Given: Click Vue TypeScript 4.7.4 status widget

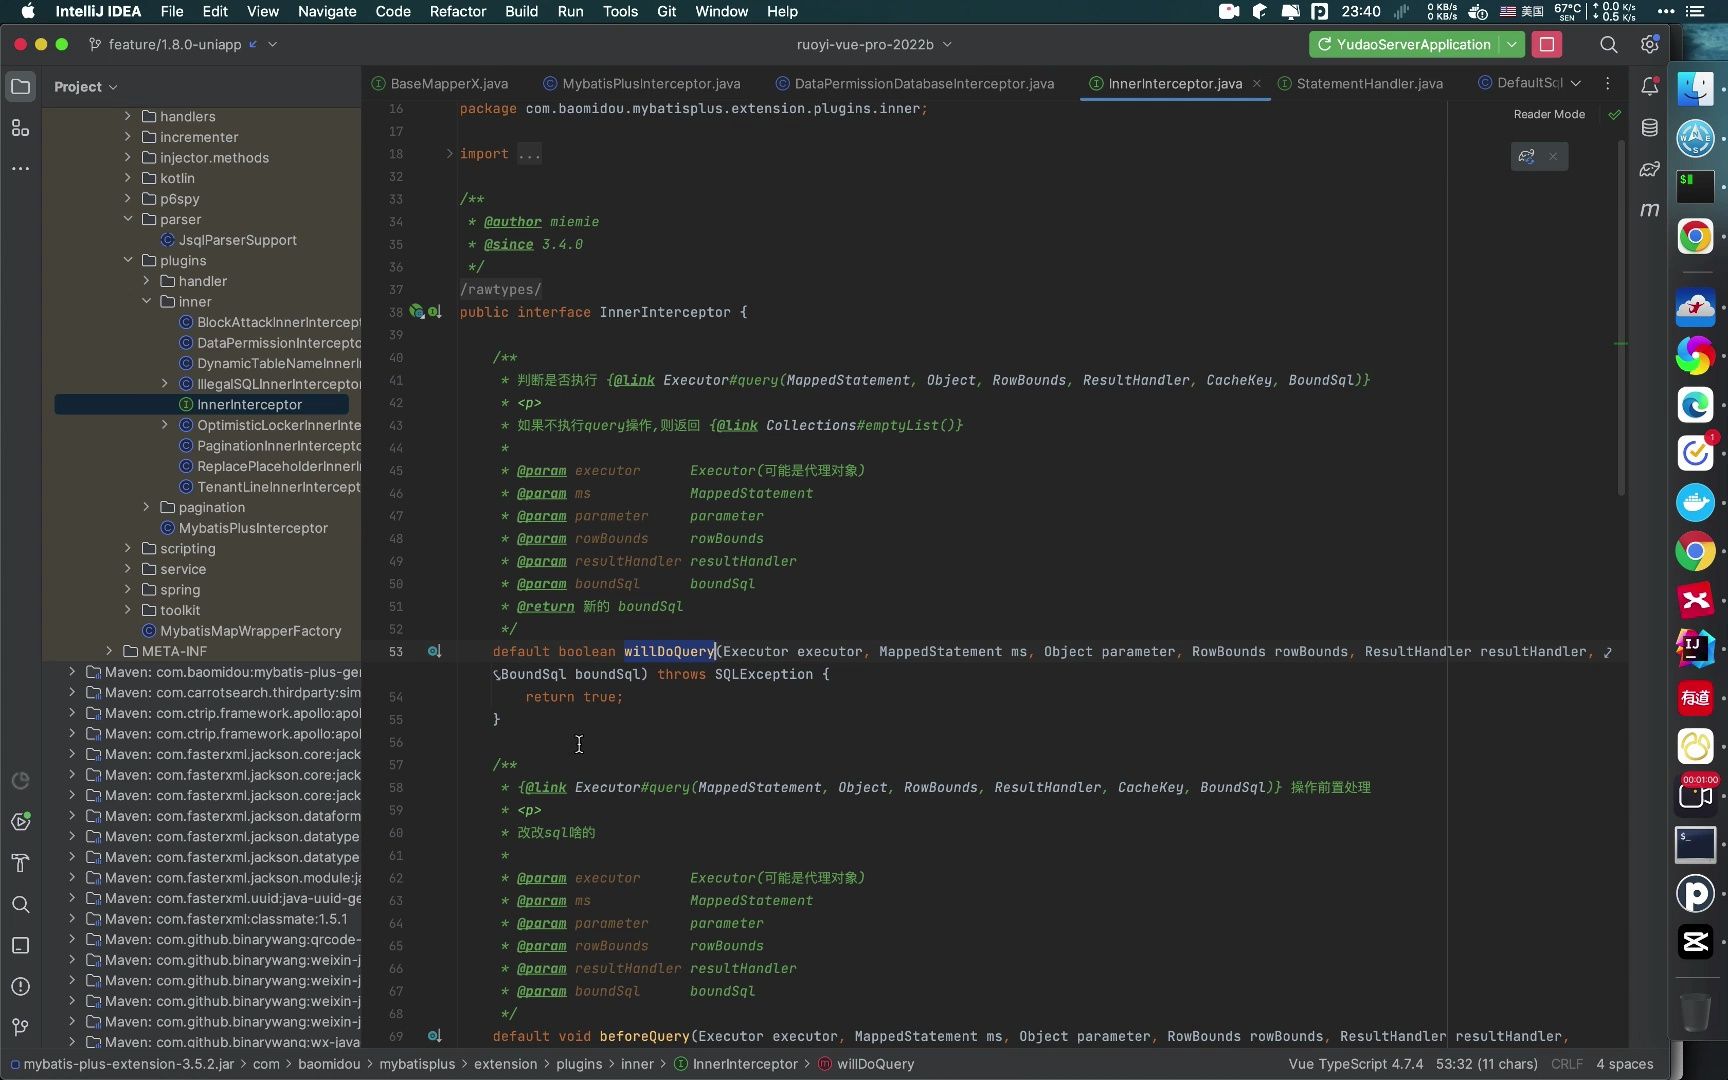Looking at the screenshot, I should point(1355,1064).
